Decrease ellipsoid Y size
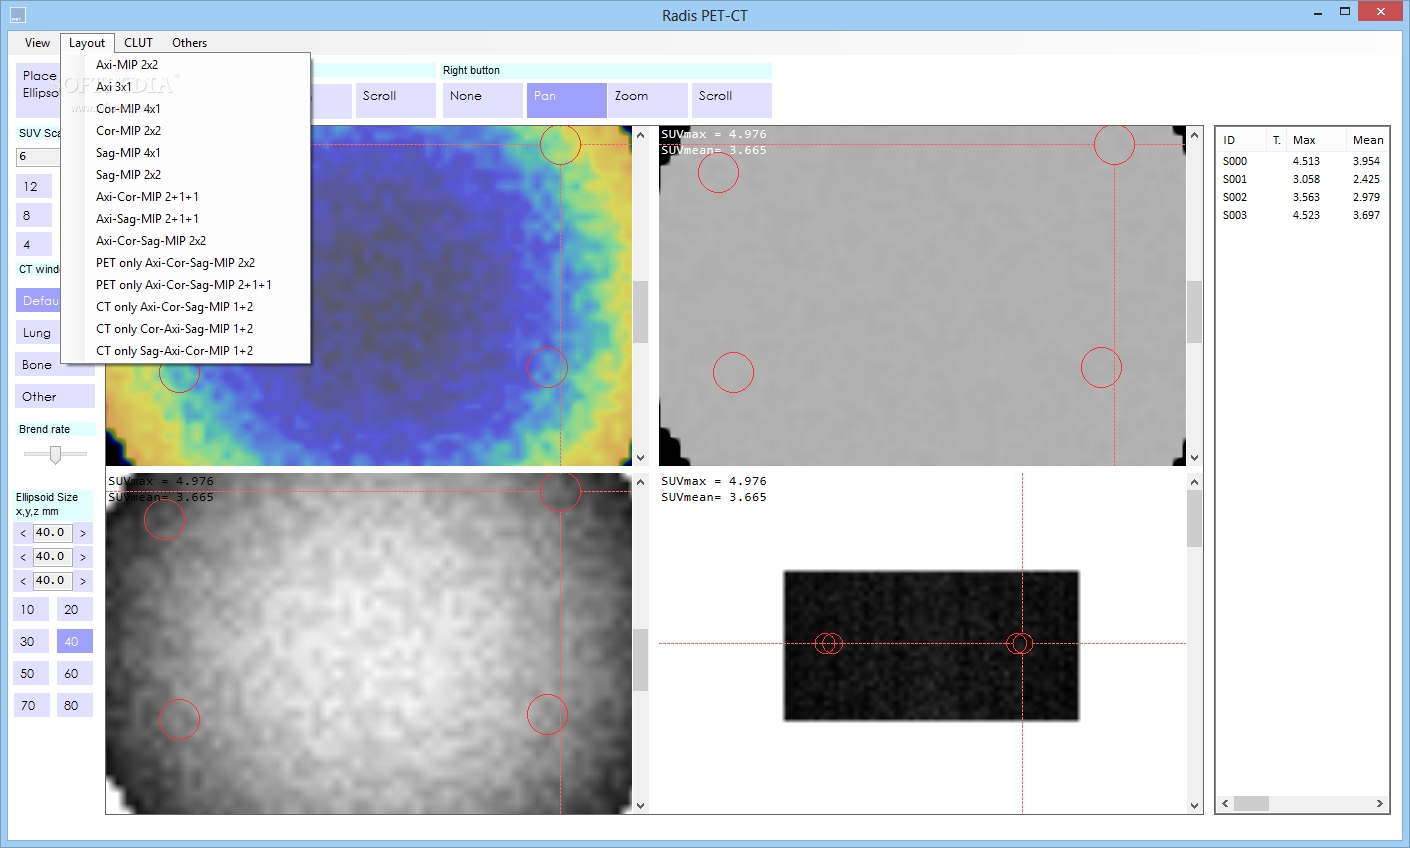Screen dimensions: 1410x848 (x=23, y=557)
